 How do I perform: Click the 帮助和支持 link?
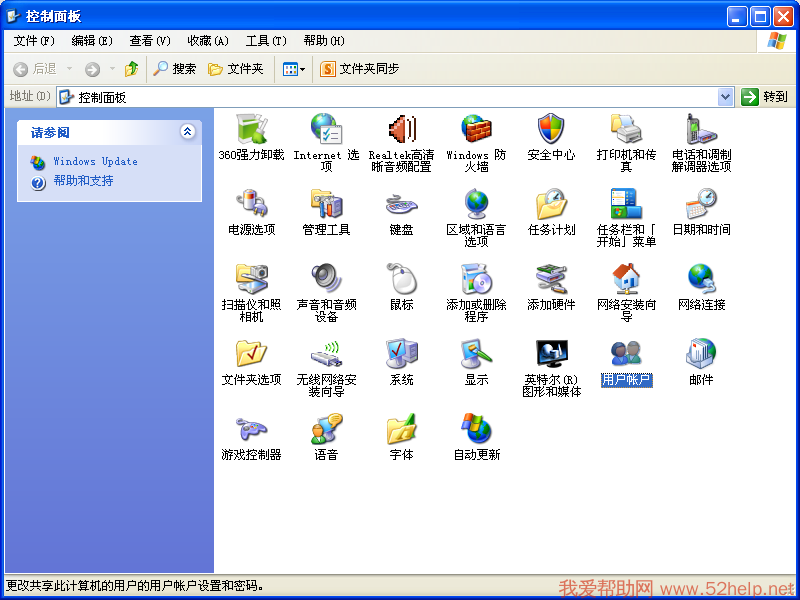click(x=83, y=181)
